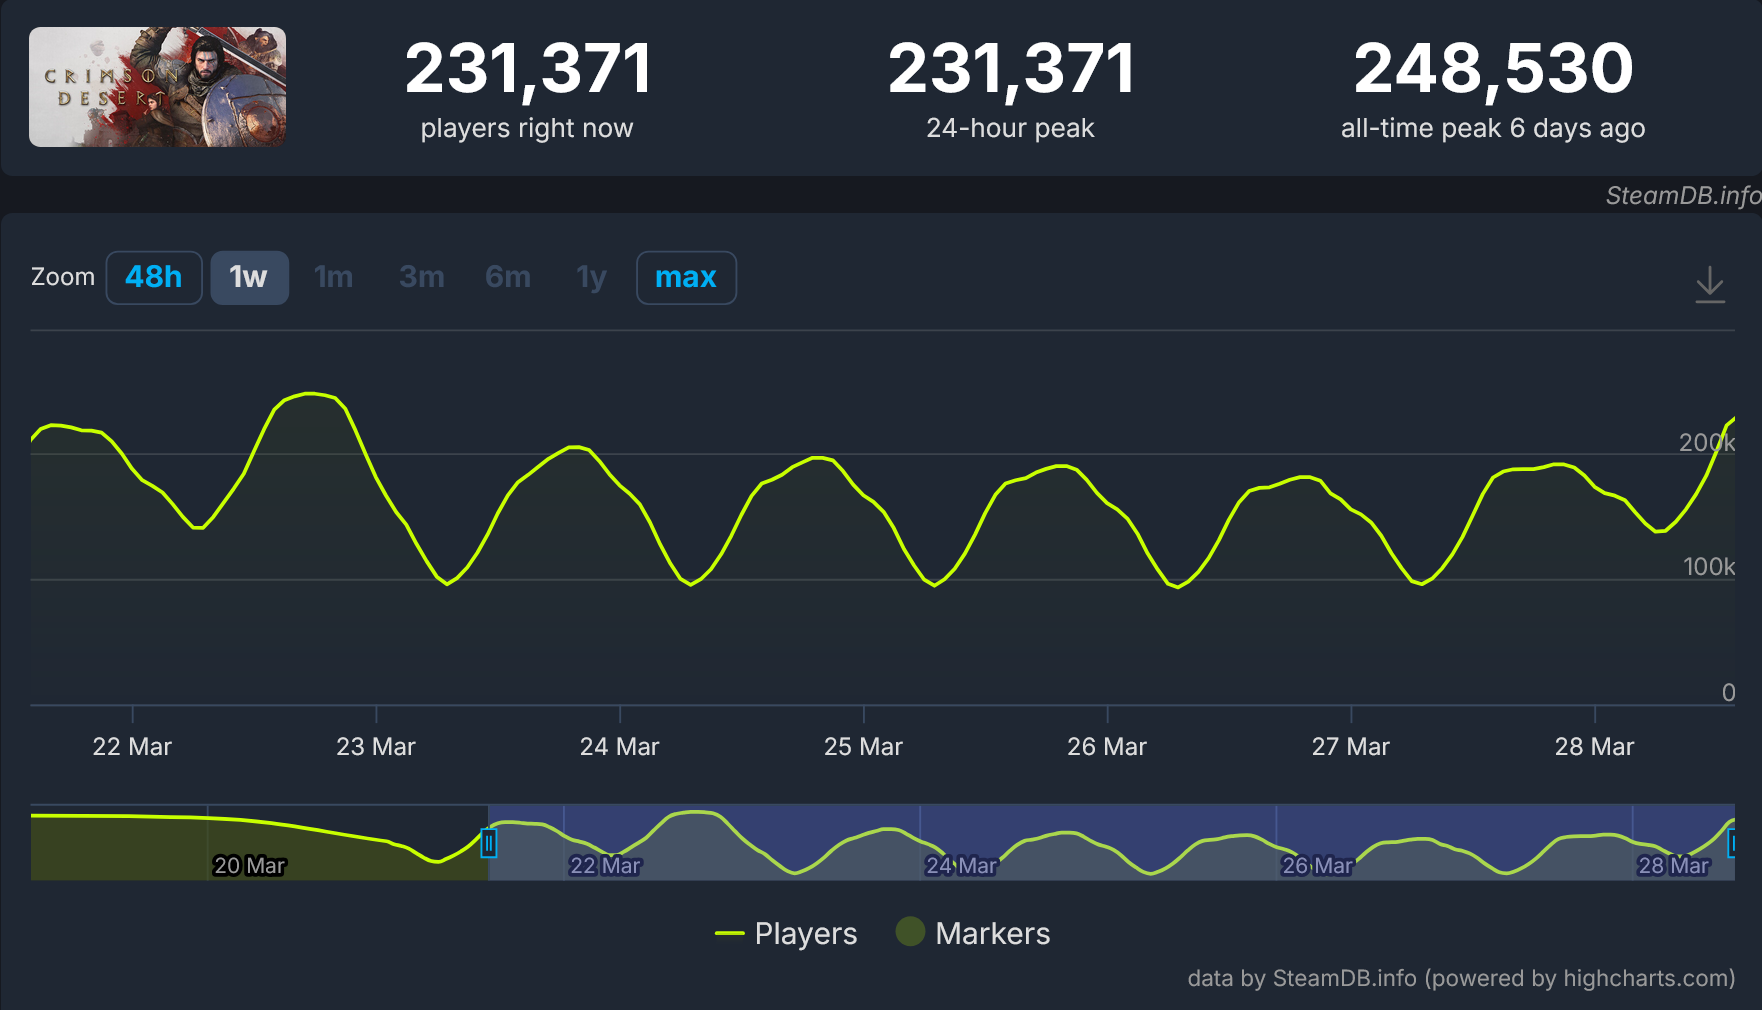This screenshot has height=1010, width=1762.
Task: Click the 231,371 players right now count
Action: pos(528,69)
